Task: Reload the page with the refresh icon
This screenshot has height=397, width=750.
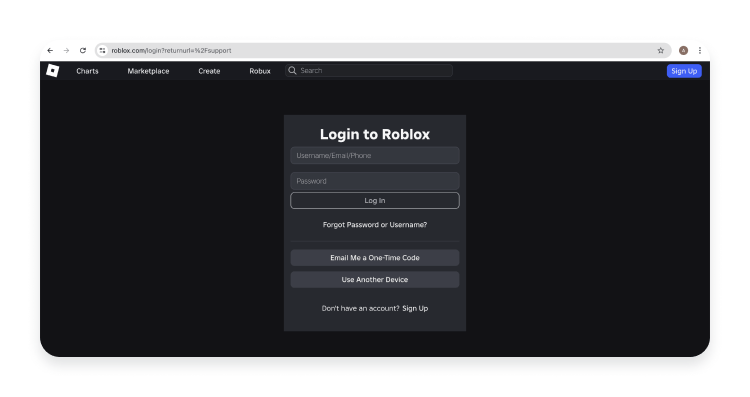Action: tap(83, 50)
